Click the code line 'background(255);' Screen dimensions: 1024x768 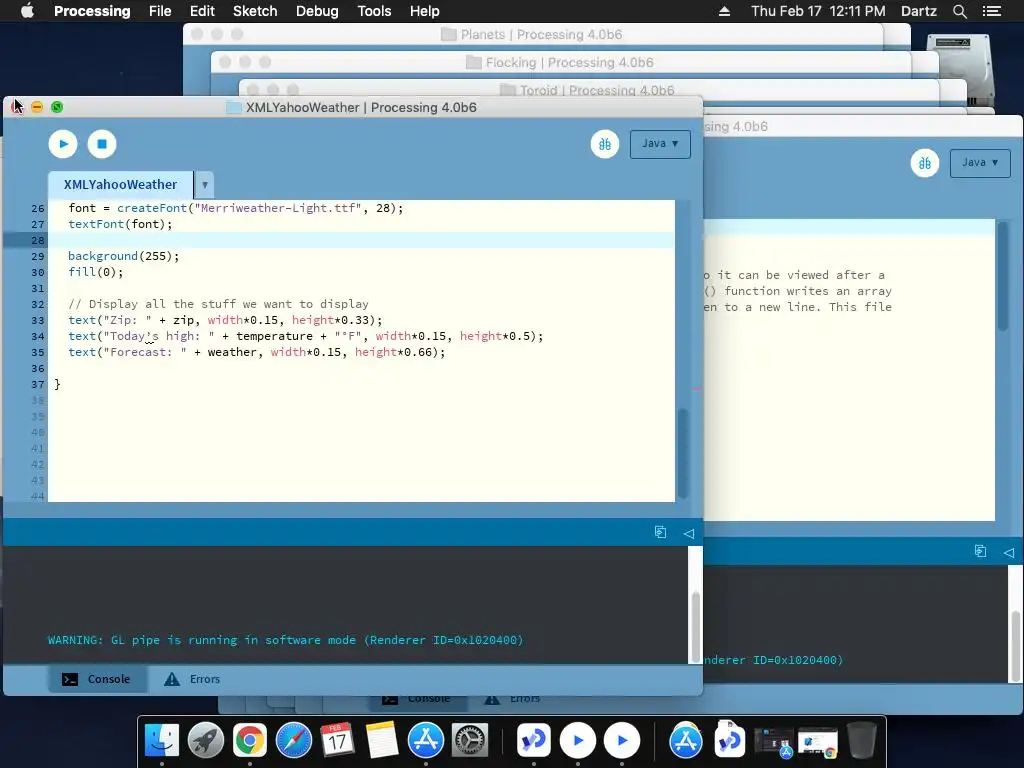coord(123,256)
